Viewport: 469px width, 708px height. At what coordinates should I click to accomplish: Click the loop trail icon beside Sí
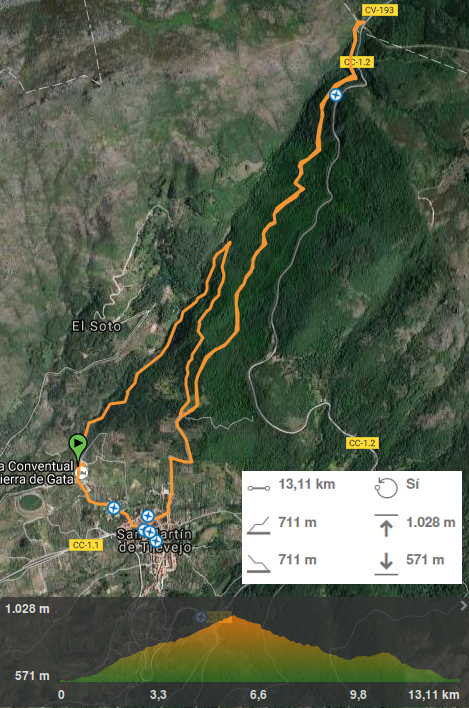(386, 488)
